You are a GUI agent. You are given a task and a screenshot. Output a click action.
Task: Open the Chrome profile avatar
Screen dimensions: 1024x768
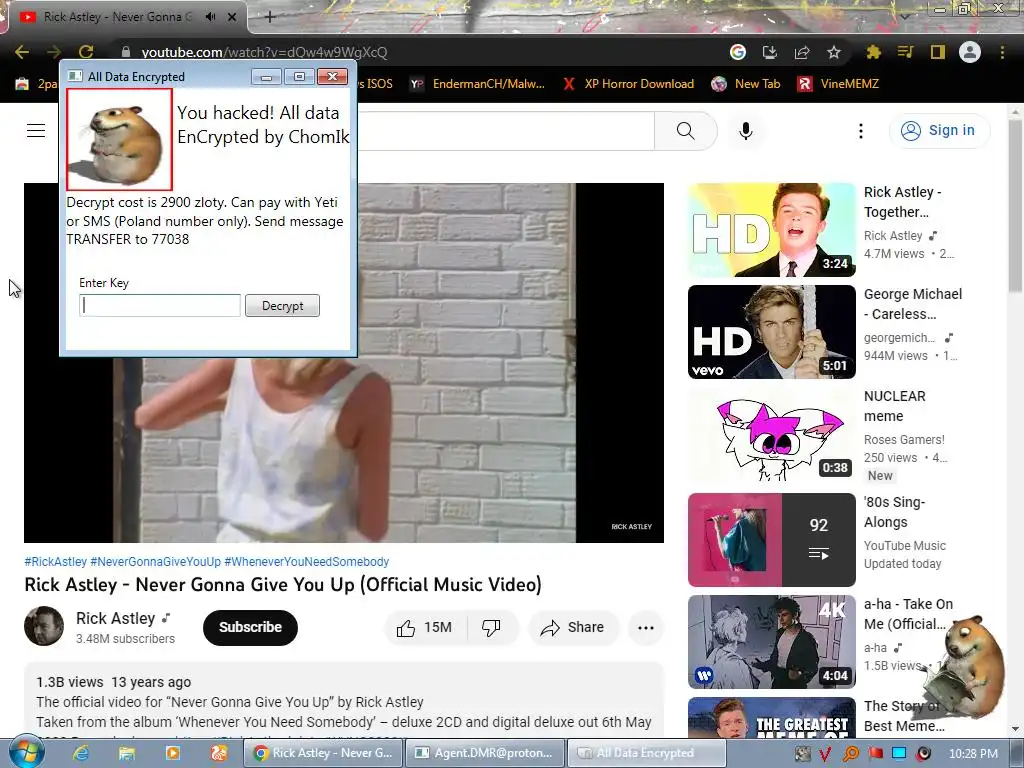point(969,52)
